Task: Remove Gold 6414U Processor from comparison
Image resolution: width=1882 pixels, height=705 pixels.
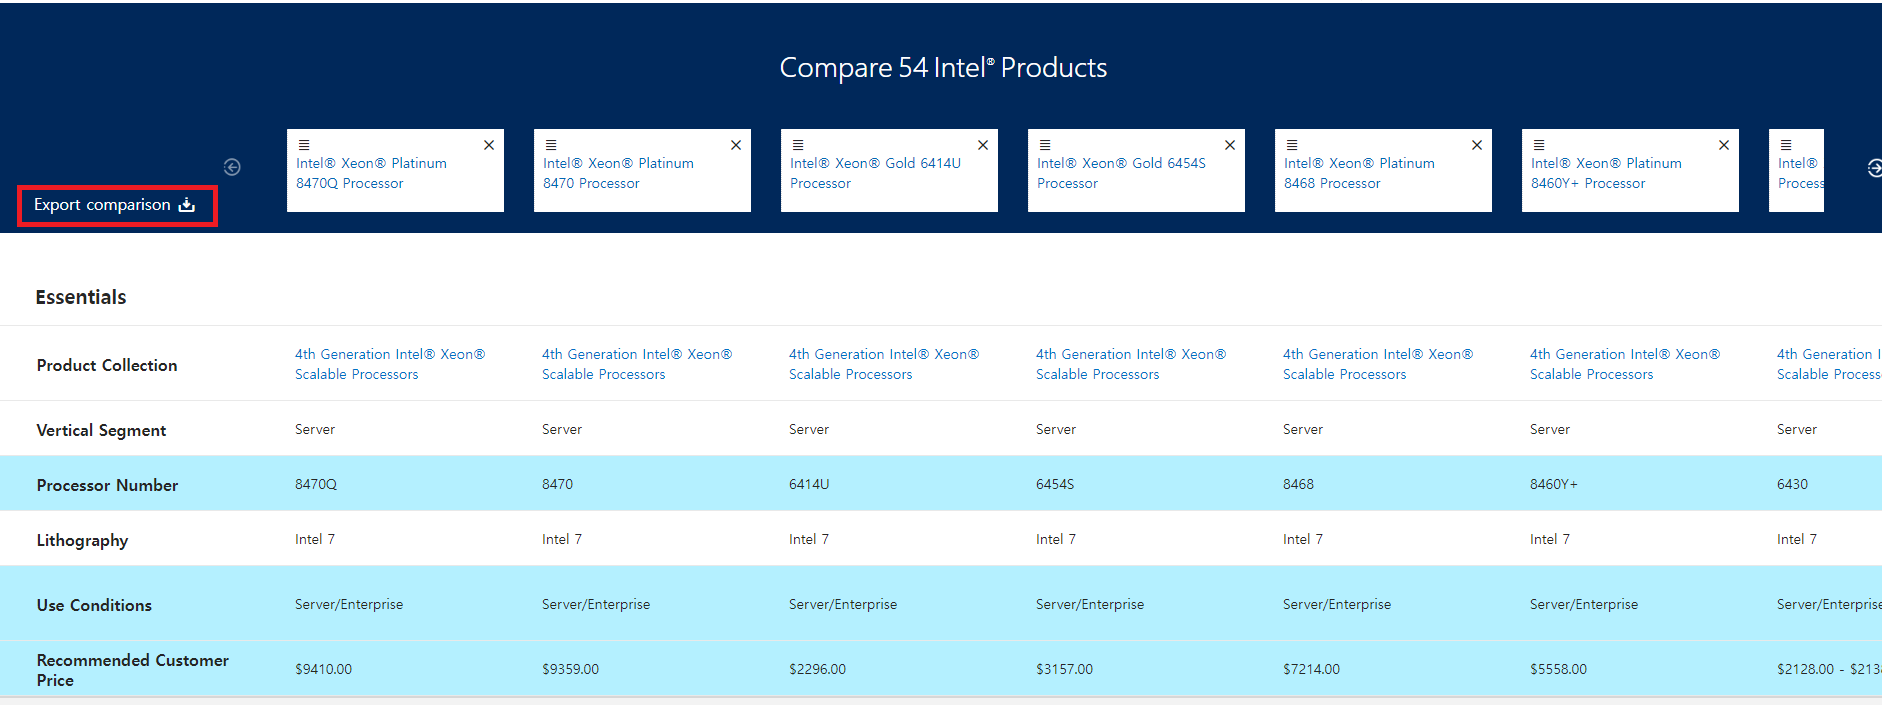Action: point(983,145)
